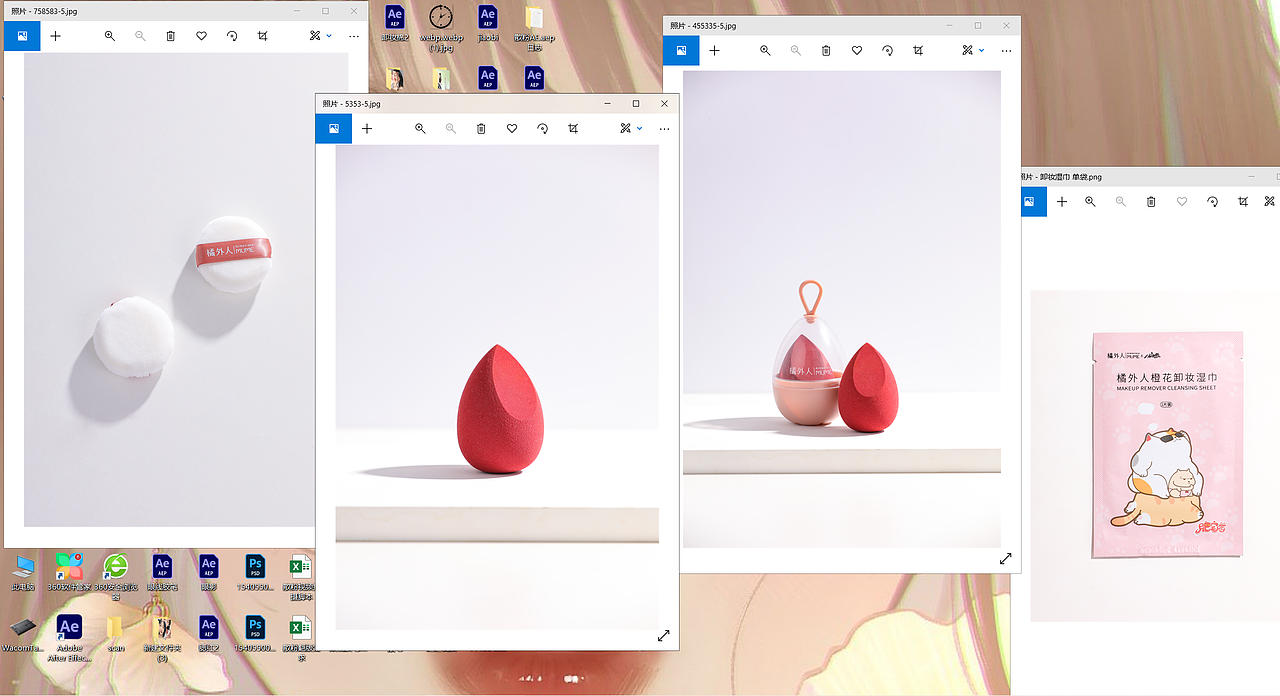Select 360安全浏览器 desktop shortcut
1280x696 pixels.
[x=115, y=577]
